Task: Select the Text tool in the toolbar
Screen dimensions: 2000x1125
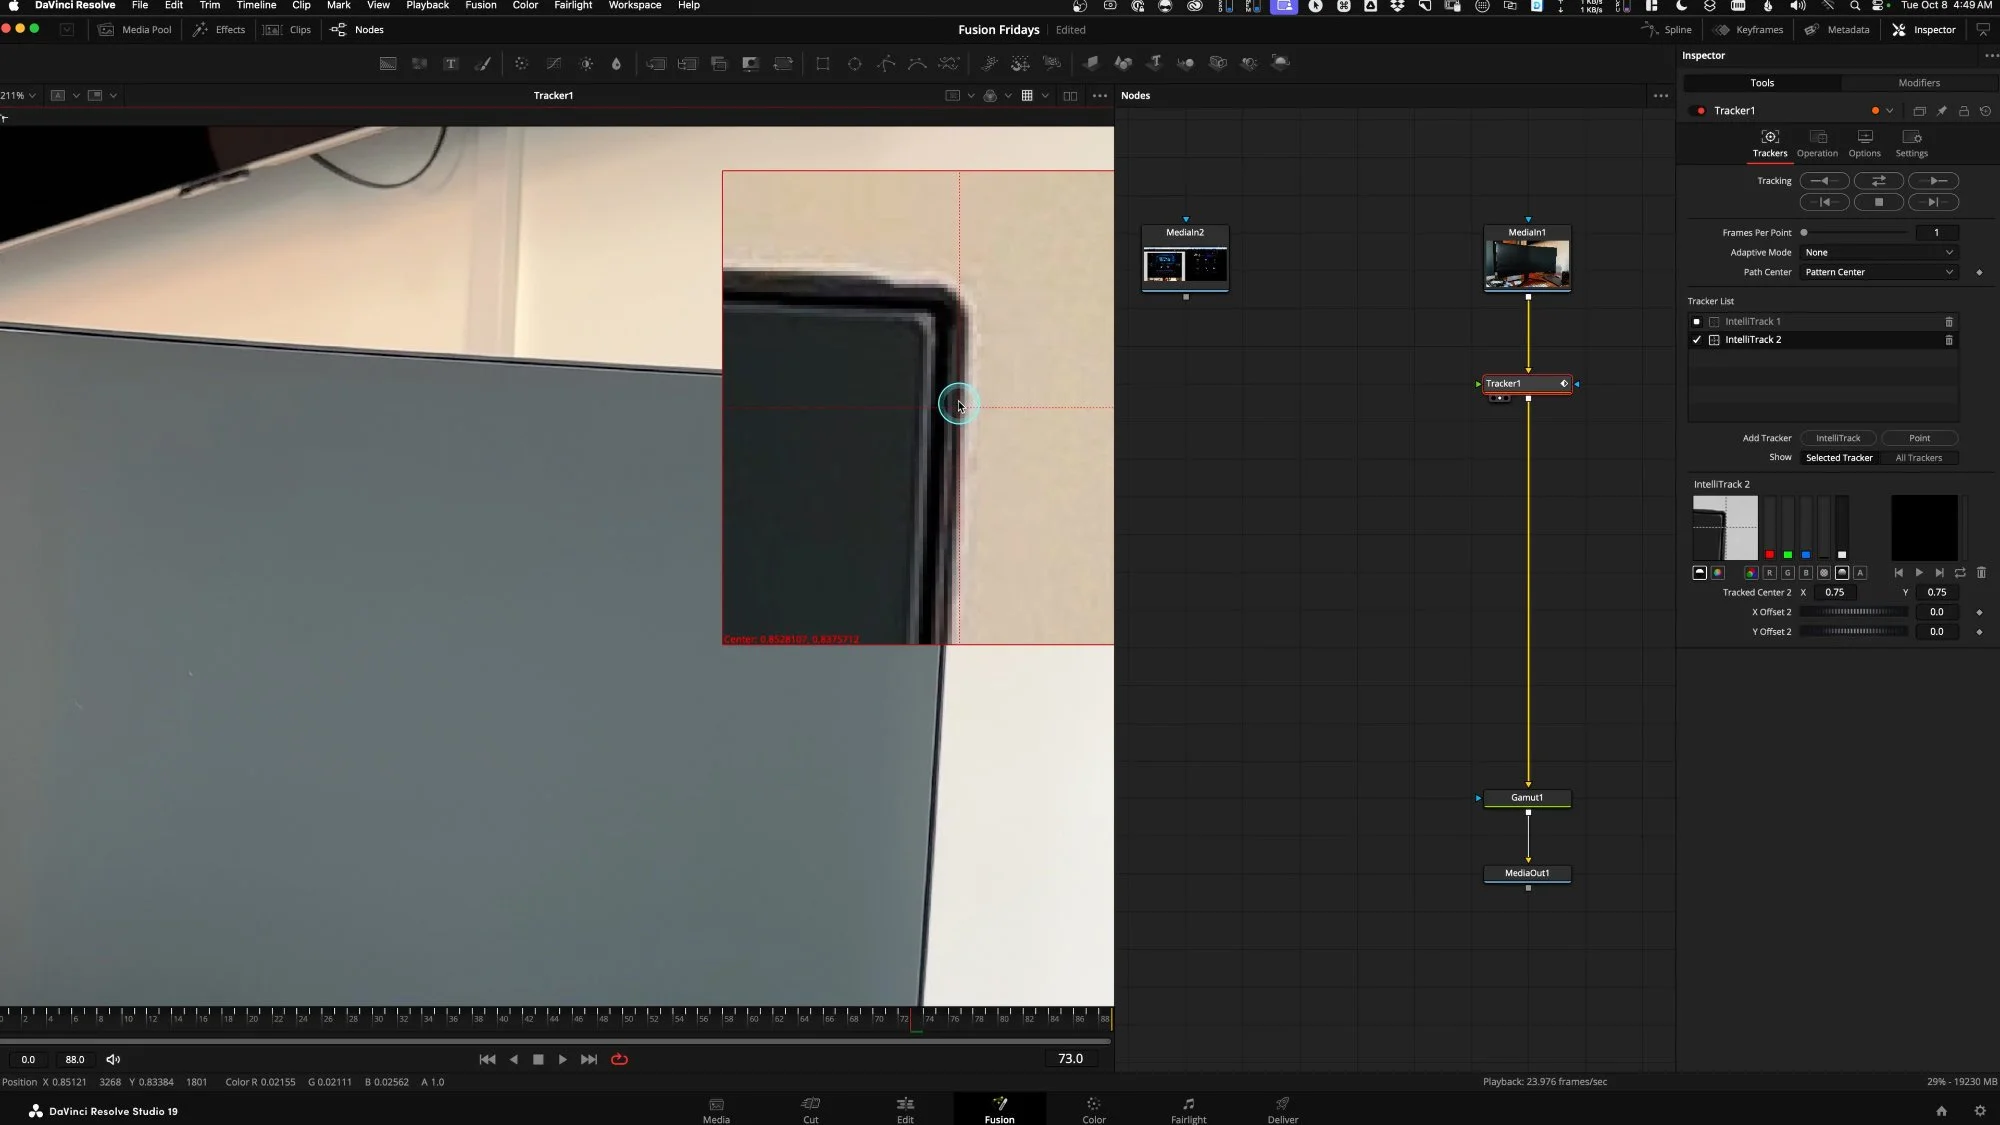Action: 451,63
